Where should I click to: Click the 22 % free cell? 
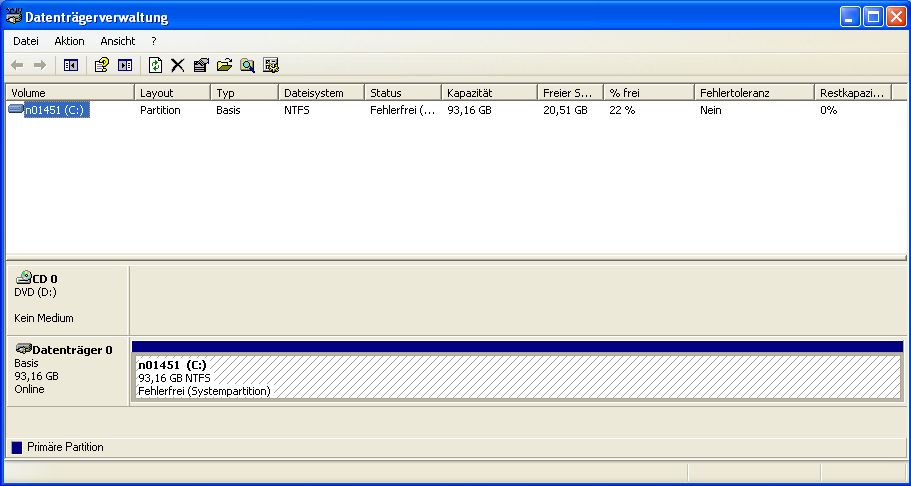pyautogui.click(x=622, y=110)
